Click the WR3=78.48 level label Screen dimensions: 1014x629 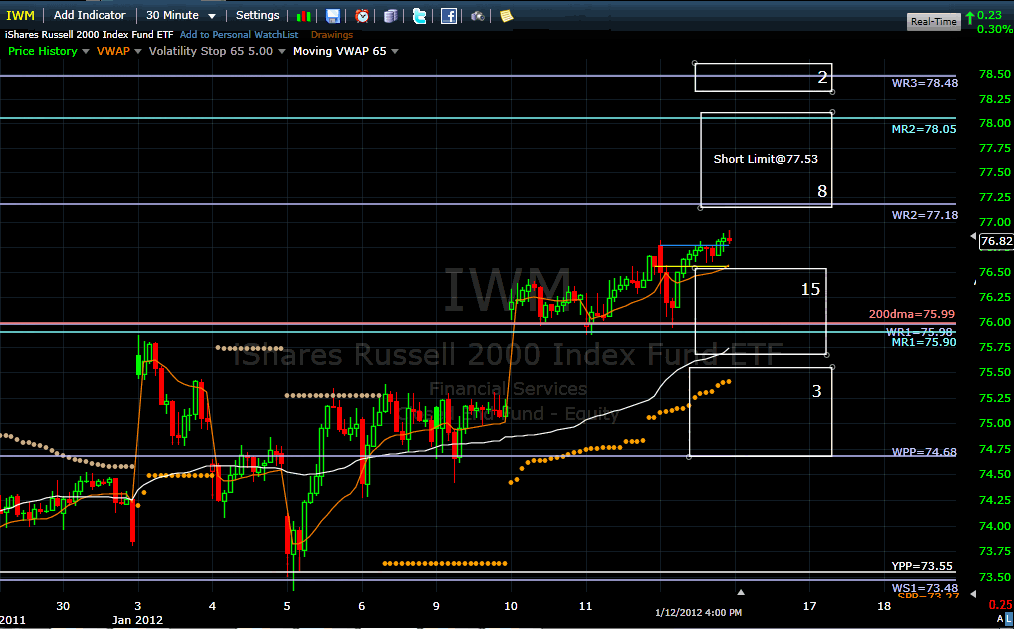tap(925, 83)
